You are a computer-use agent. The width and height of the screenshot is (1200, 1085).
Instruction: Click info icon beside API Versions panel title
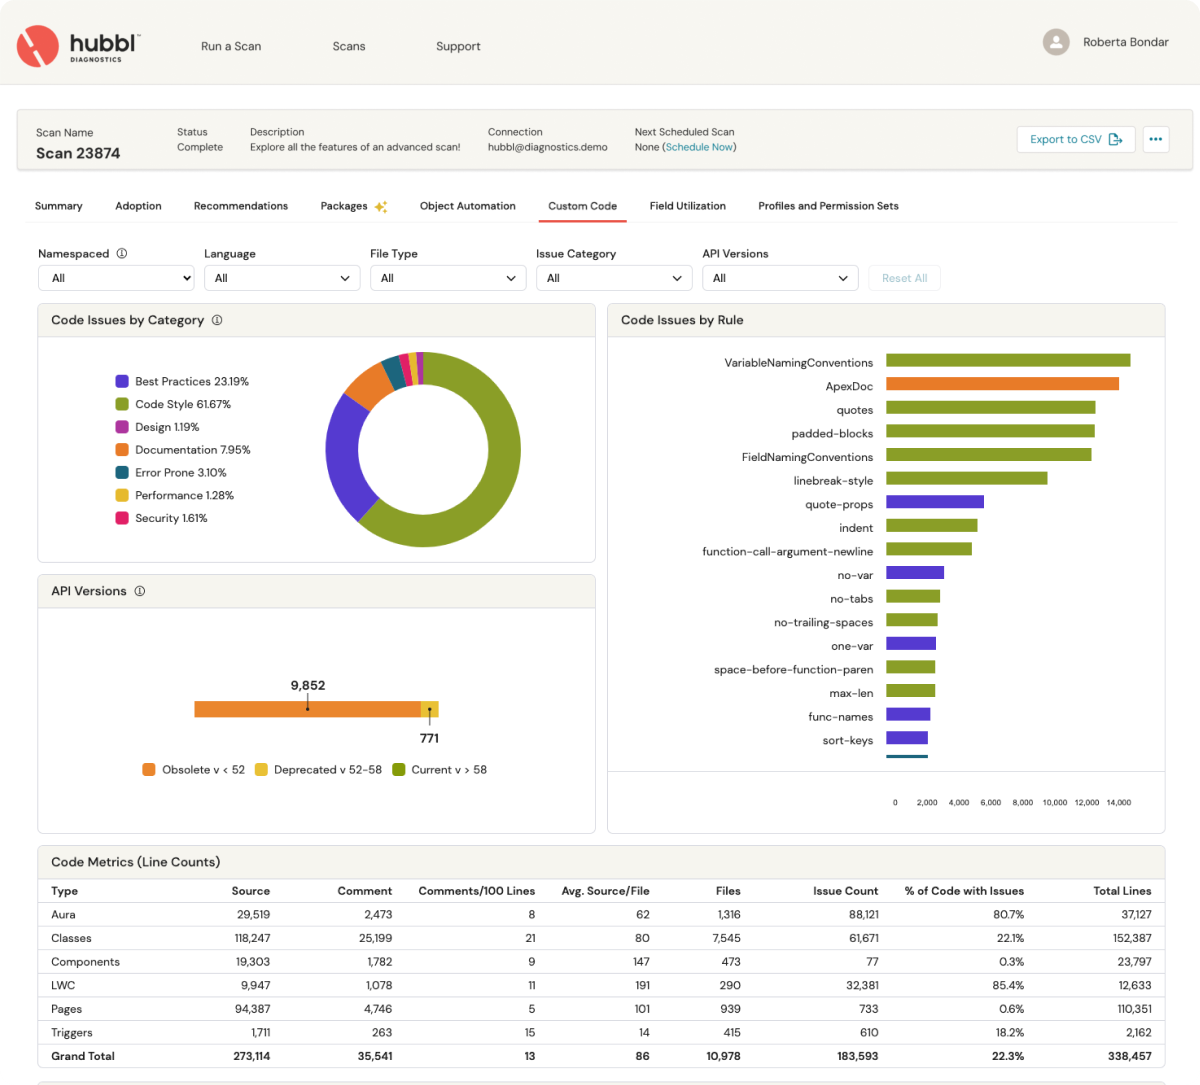(x=140, y=591)
